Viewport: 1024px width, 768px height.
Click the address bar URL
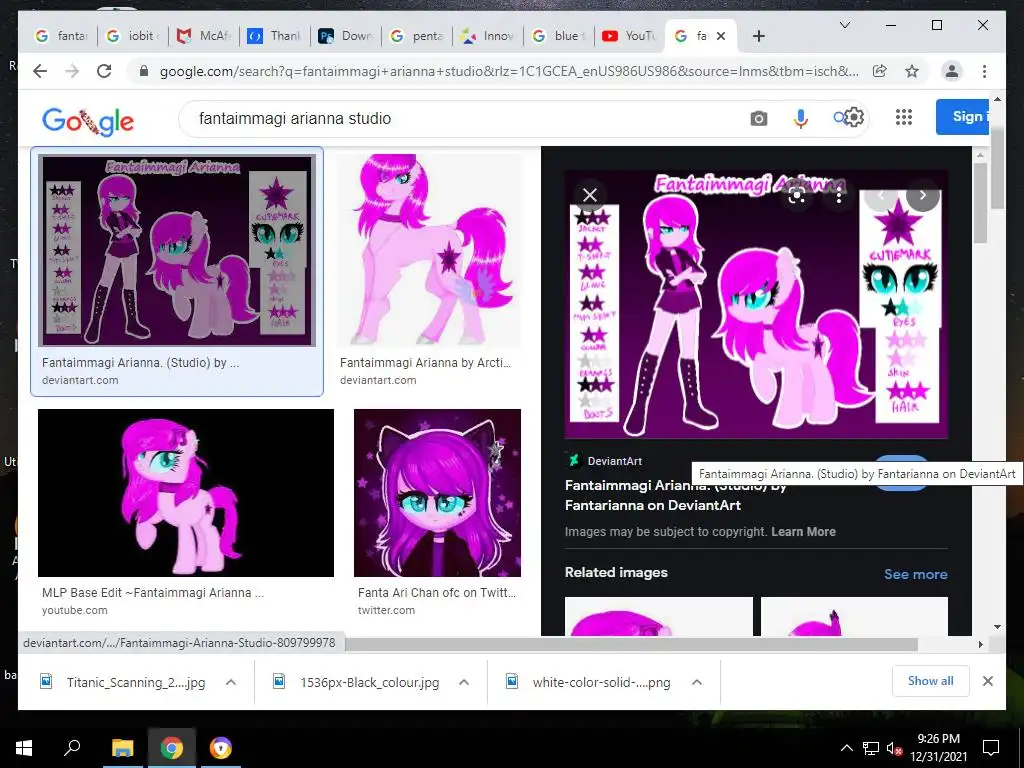point(509,71)
